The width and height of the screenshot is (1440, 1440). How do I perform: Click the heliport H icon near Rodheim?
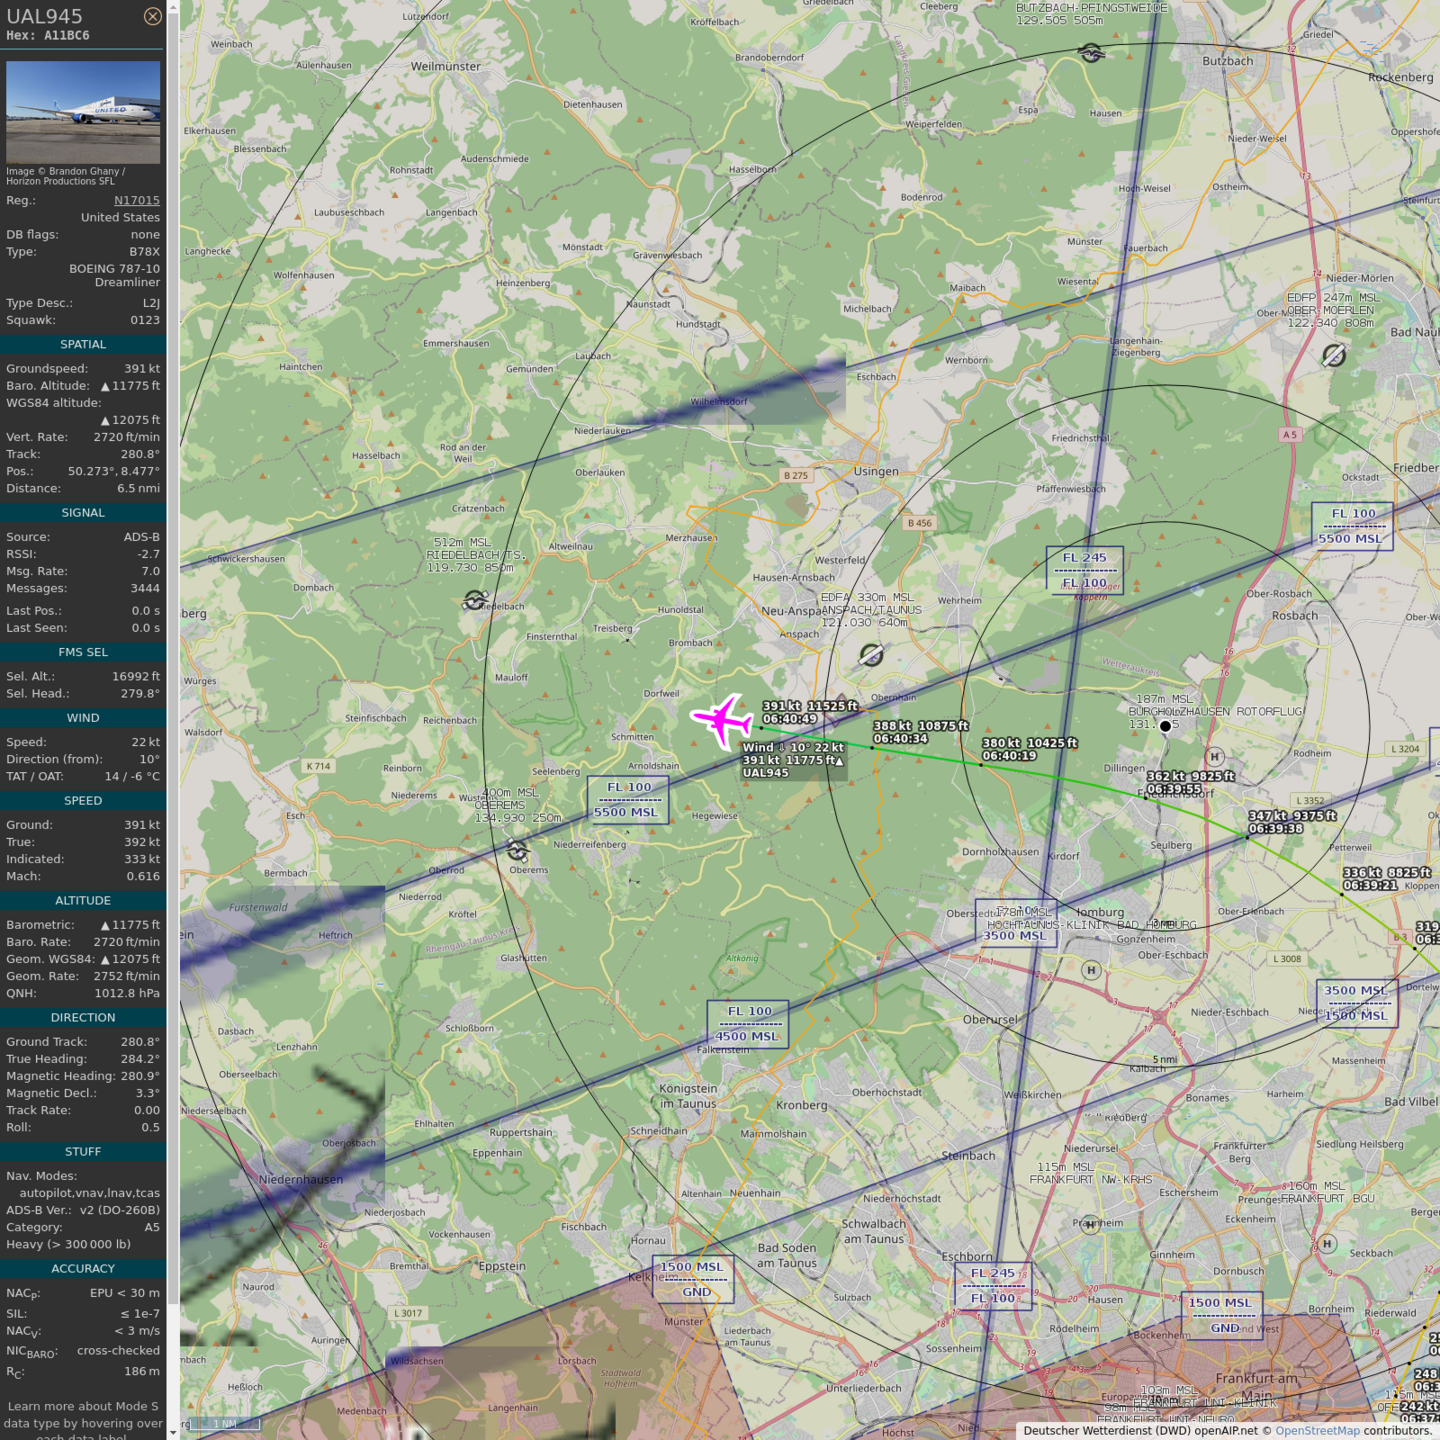coord(1214,757)
